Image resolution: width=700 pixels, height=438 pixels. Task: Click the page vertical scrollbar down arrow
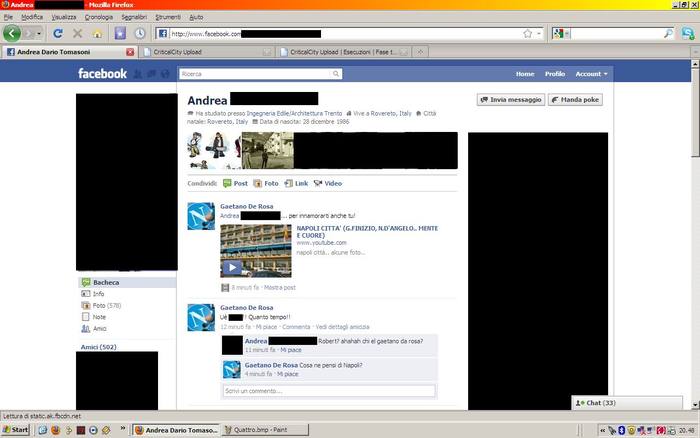(x=695, y=405)
